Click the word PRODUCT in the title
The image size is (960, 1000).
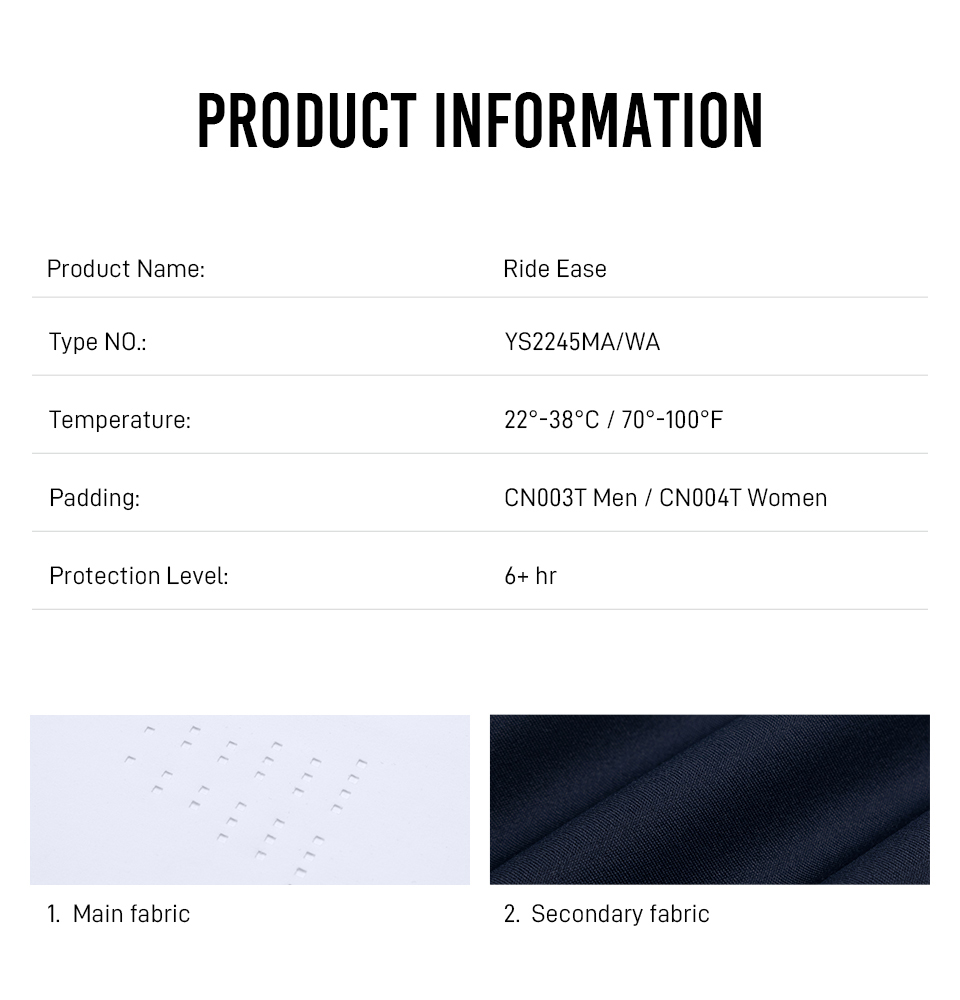point(307,121)
